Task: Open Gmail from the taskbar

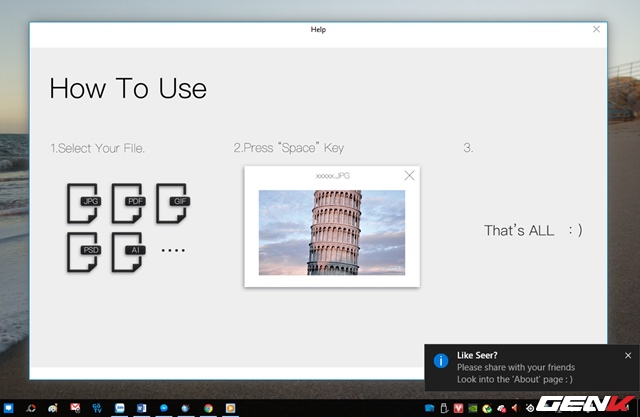Action: pos(74,408)
